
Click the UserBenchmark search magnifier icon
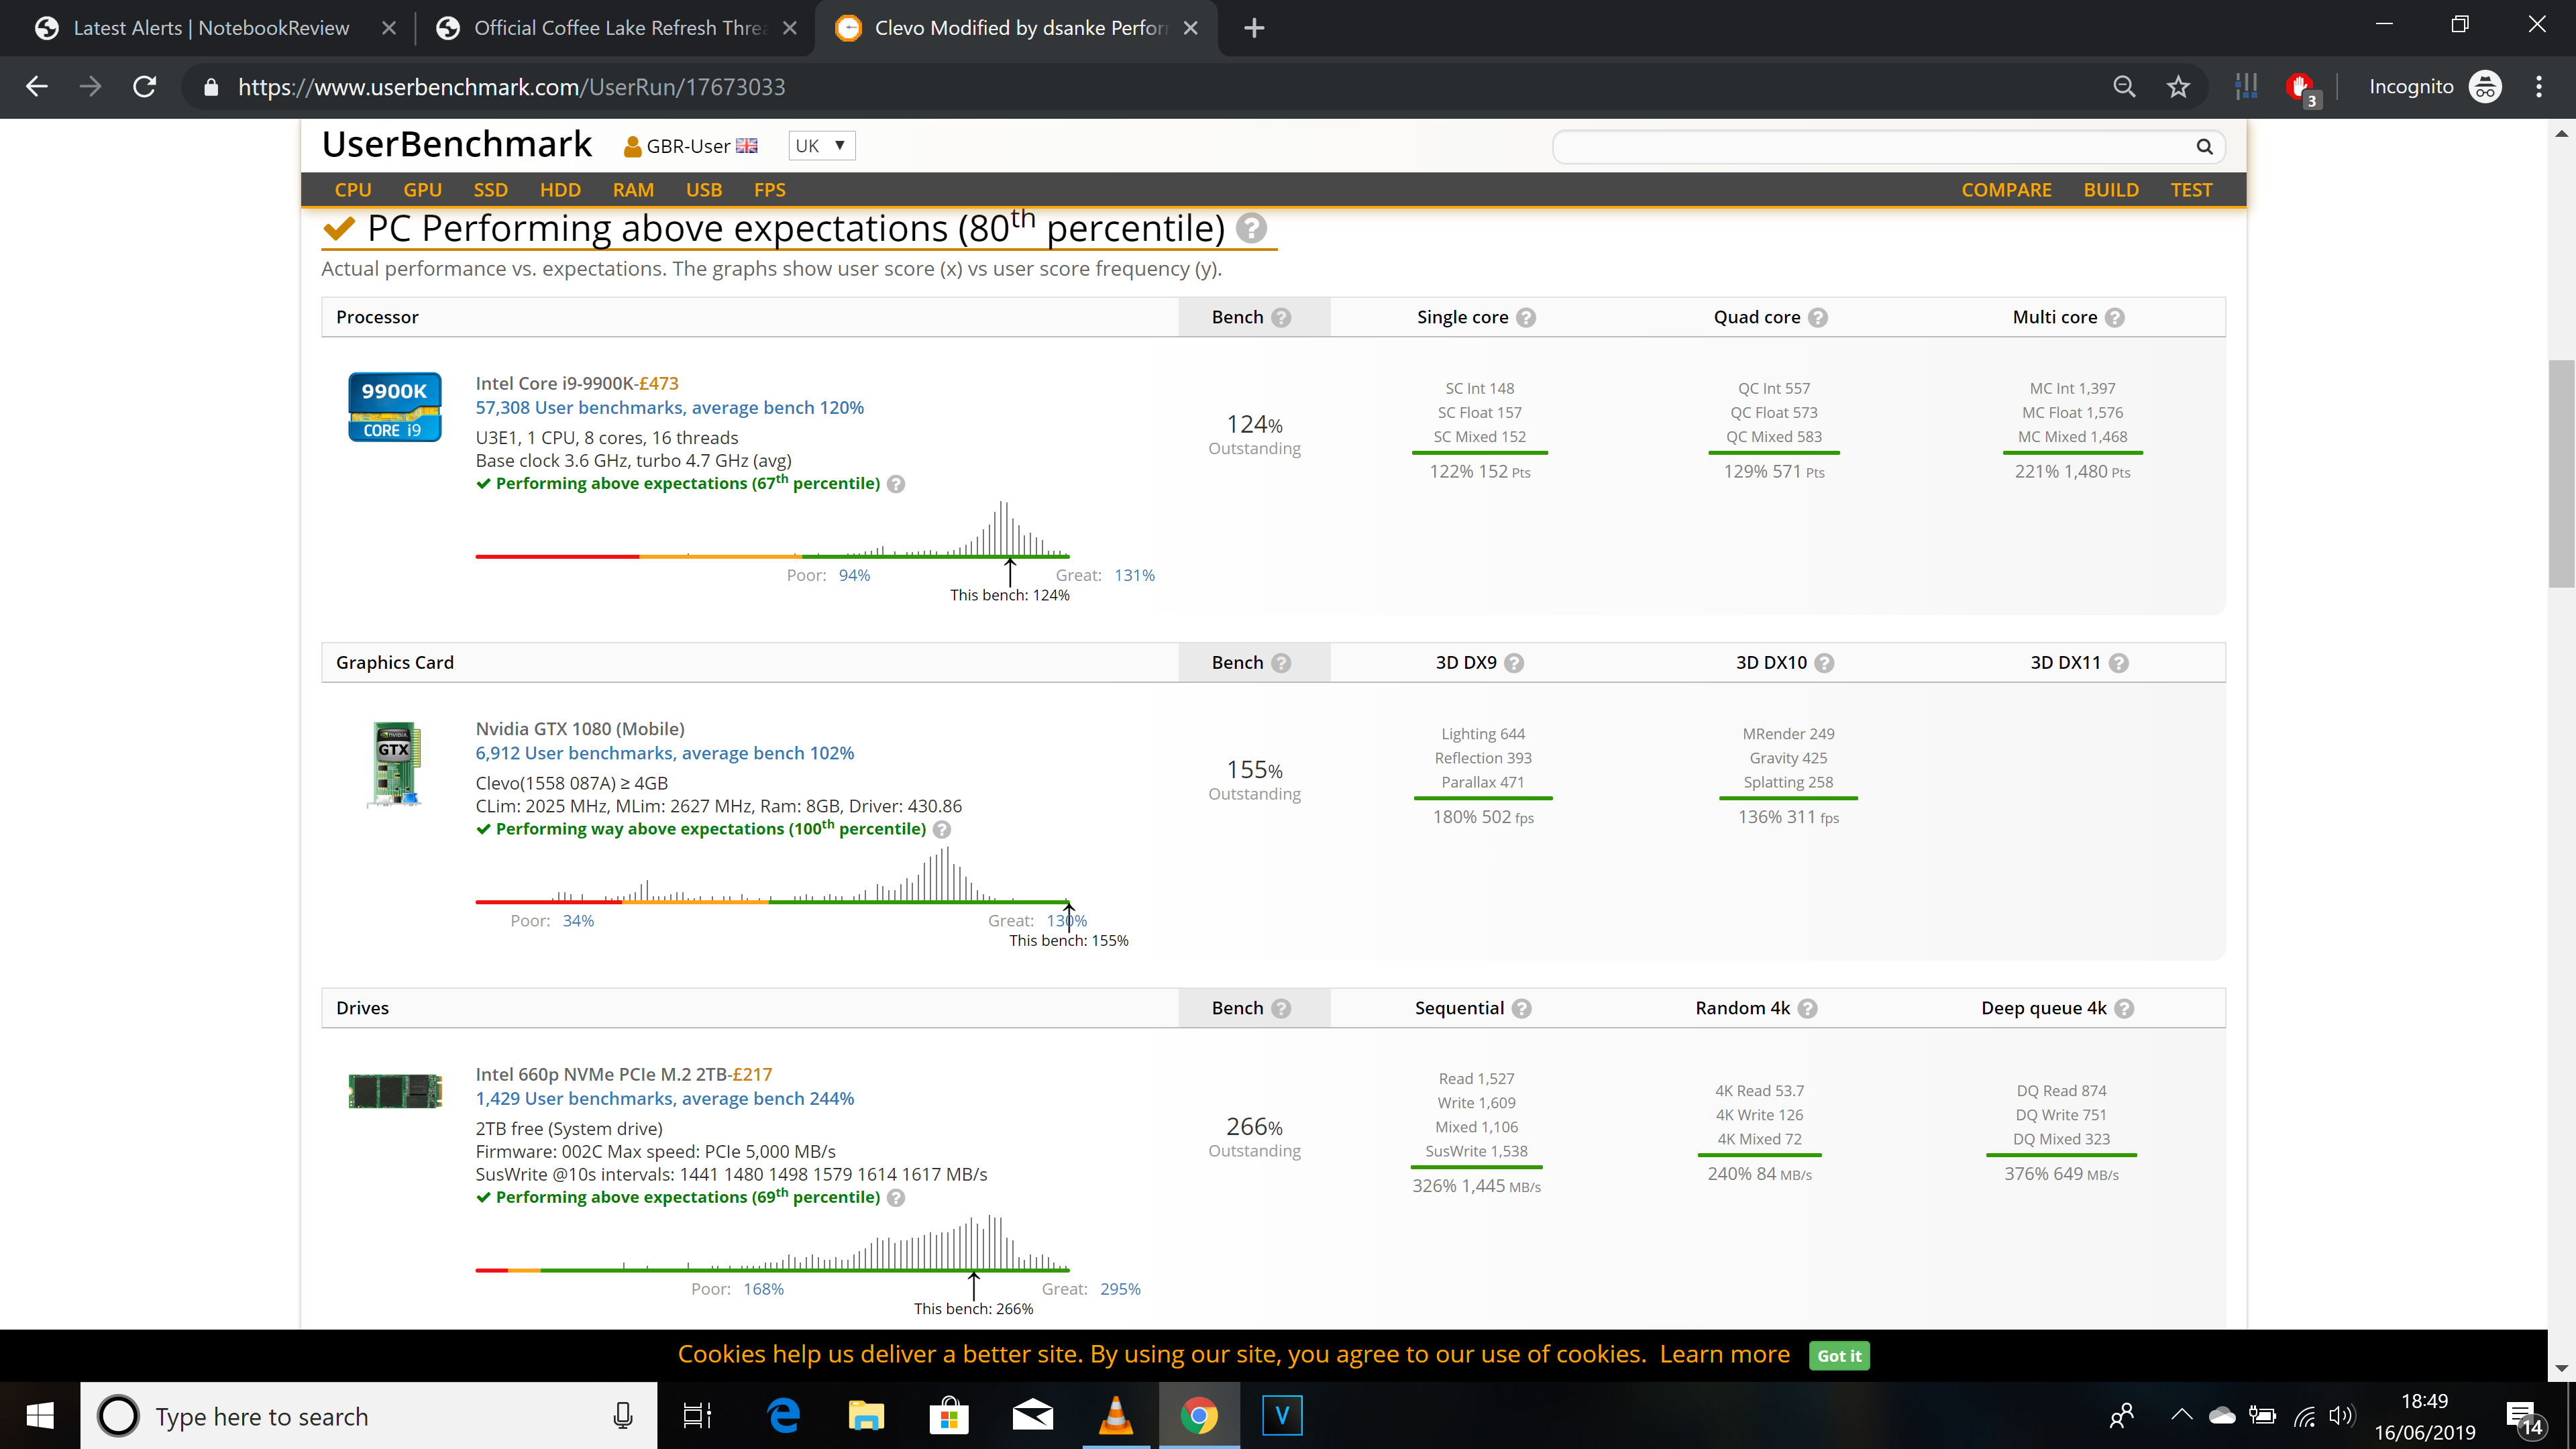point(2204,147)
